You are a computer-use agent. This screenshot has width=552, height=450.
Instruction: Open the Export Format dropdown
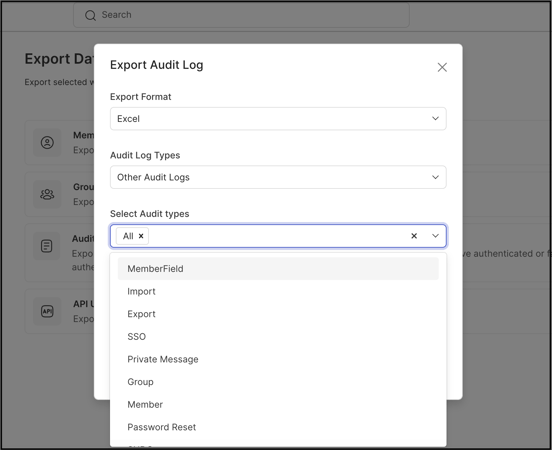[278, 119]
